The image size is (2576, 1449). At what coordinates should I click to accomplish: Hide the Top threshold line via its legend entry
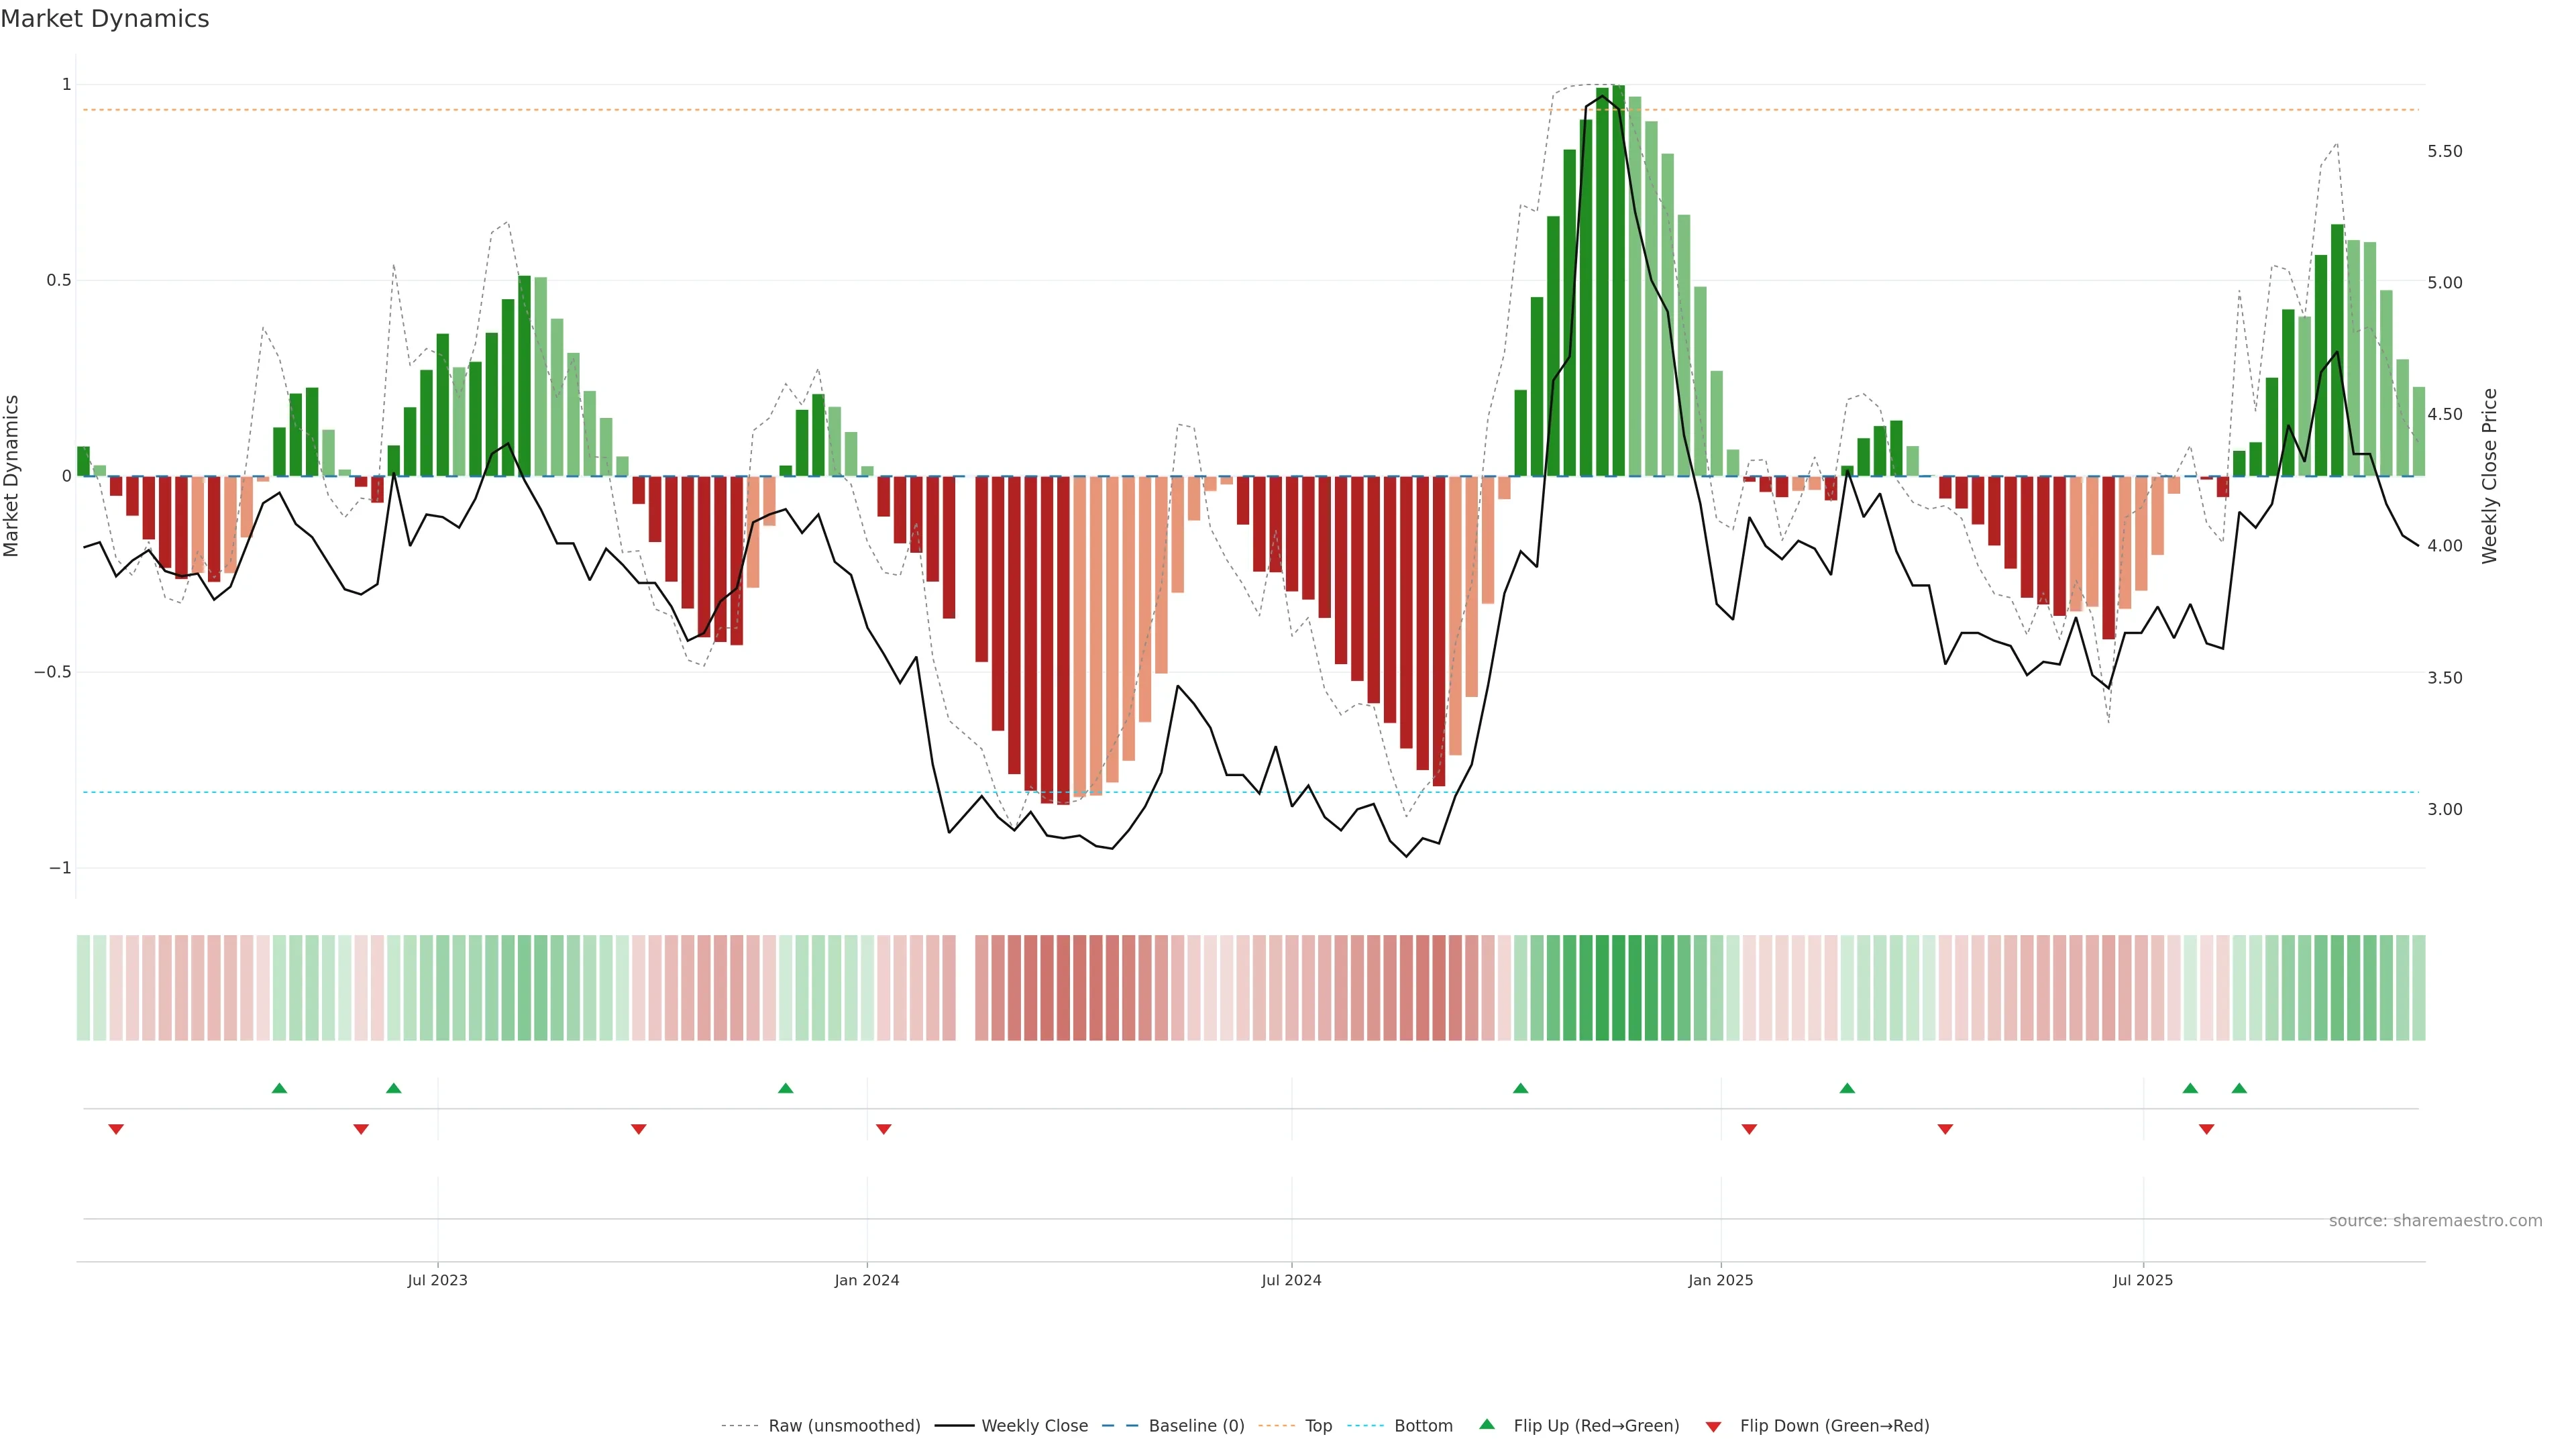(1318, 1426)
